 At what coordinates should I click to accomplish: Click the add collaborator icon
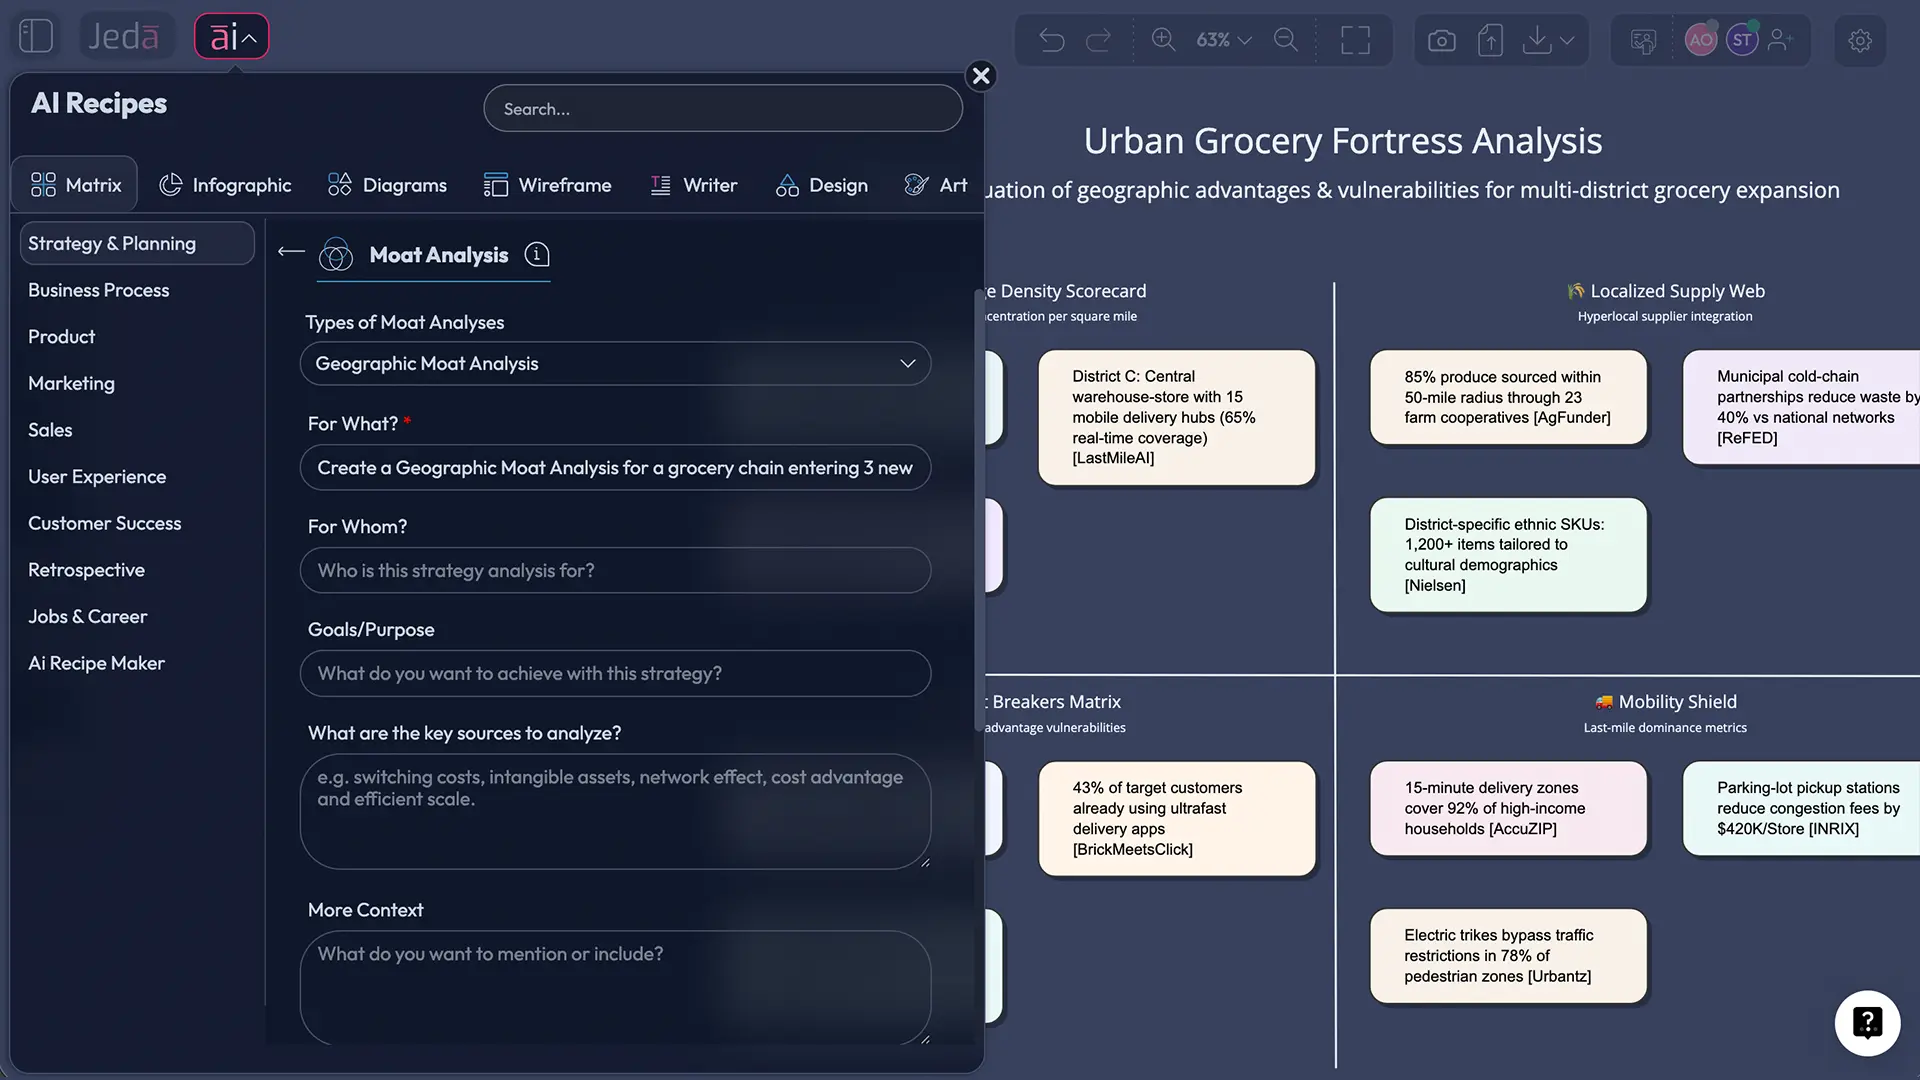[1782, 40]
